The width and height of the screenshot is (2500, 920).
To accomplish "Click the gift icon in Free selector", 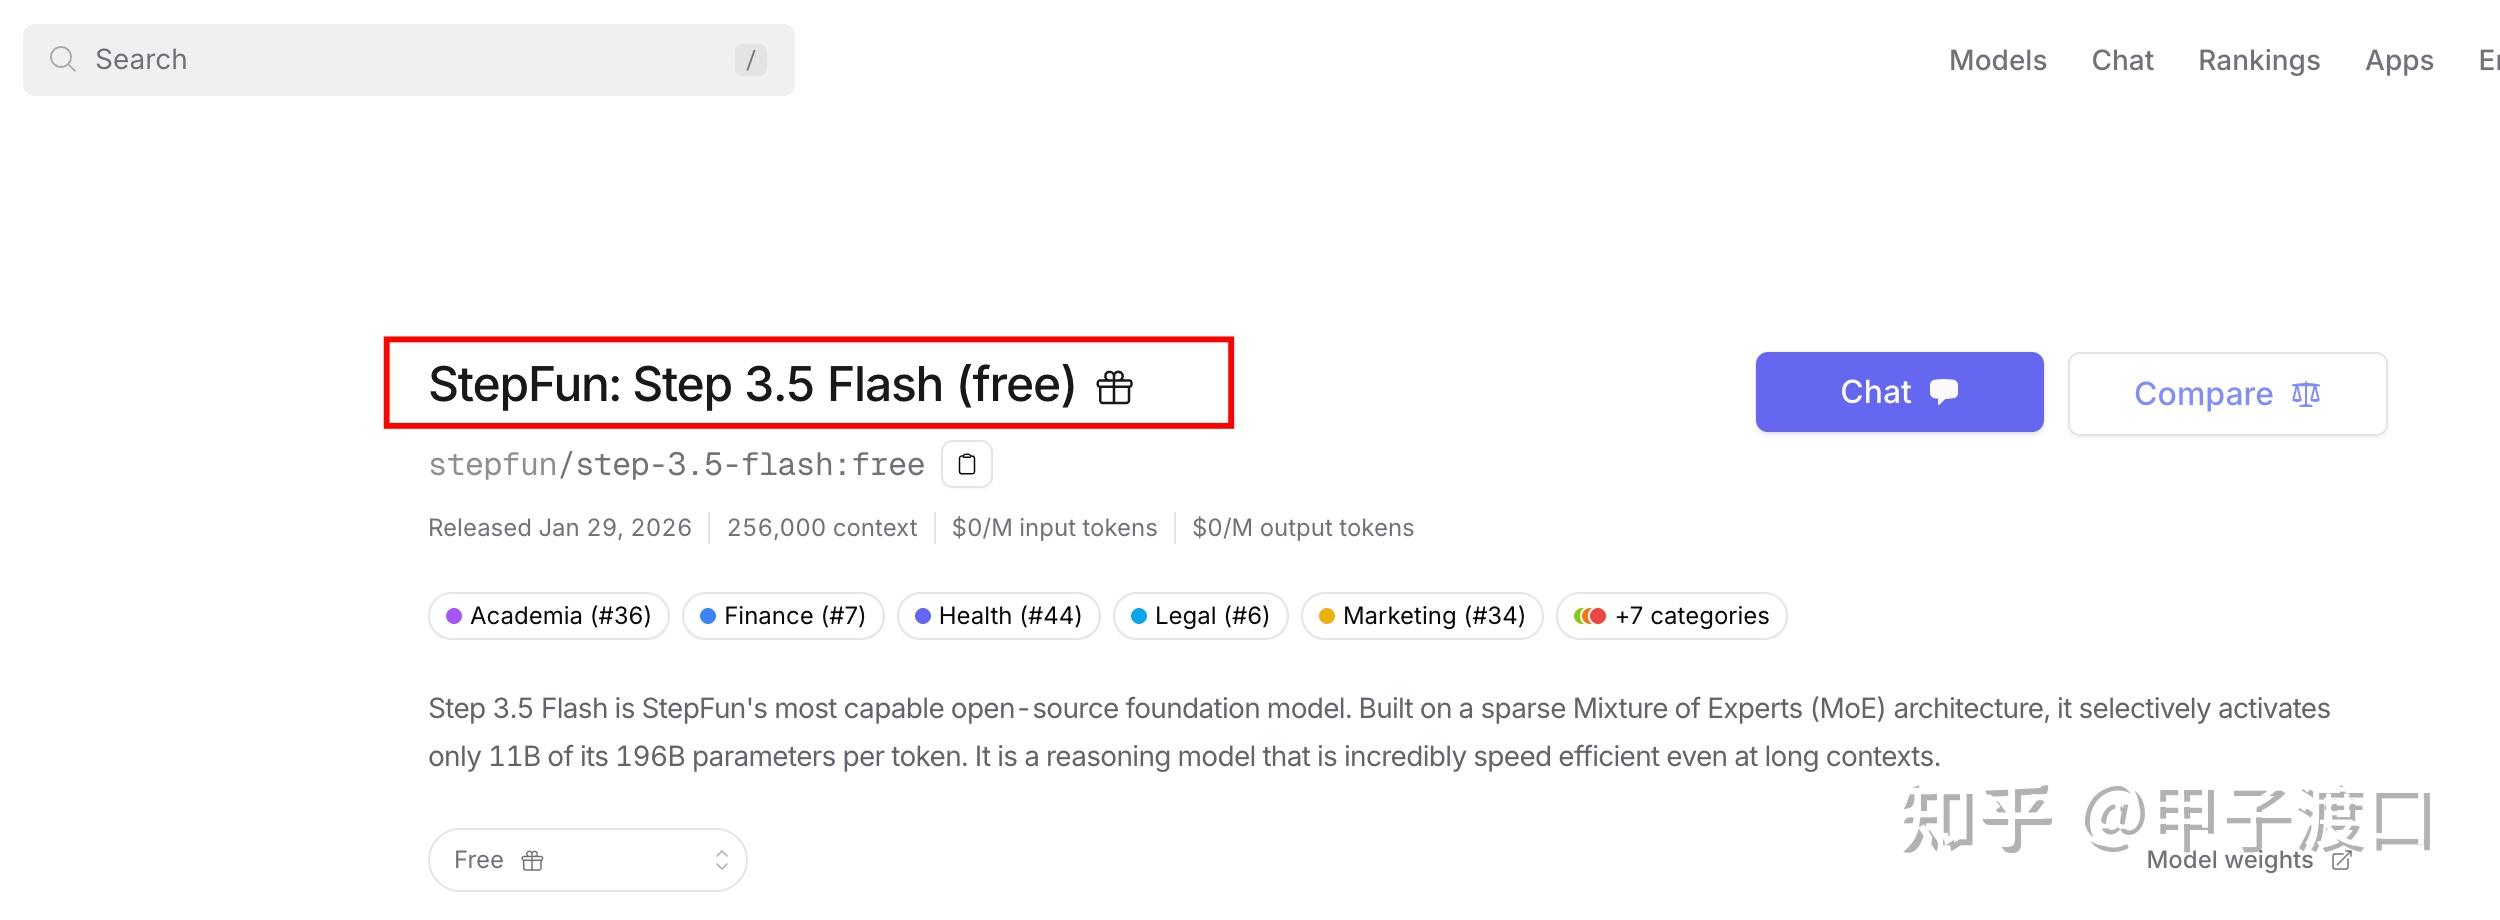I will 532,861.
